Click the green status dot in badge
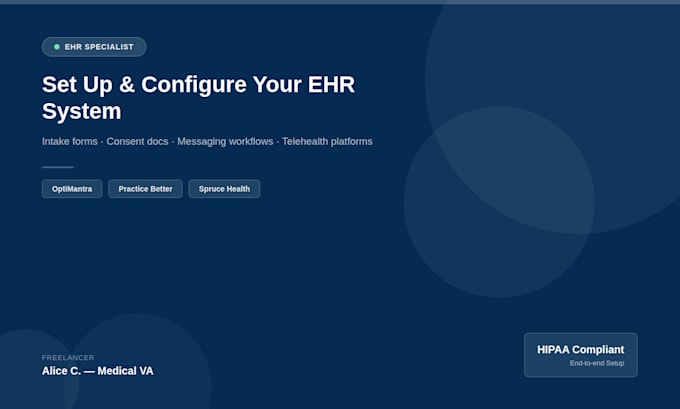680x409 pixels. [57, 47]
